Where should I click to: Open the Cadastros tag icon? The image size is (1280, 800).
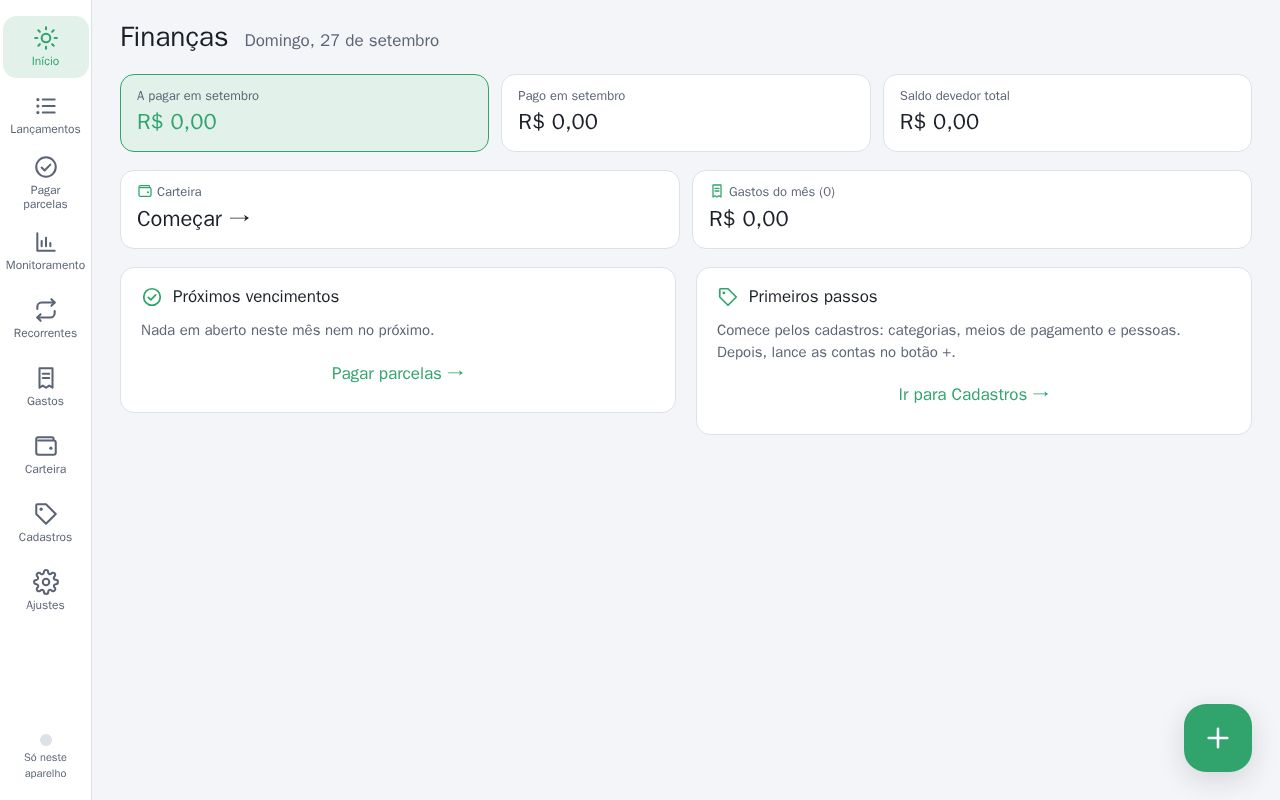46,514
